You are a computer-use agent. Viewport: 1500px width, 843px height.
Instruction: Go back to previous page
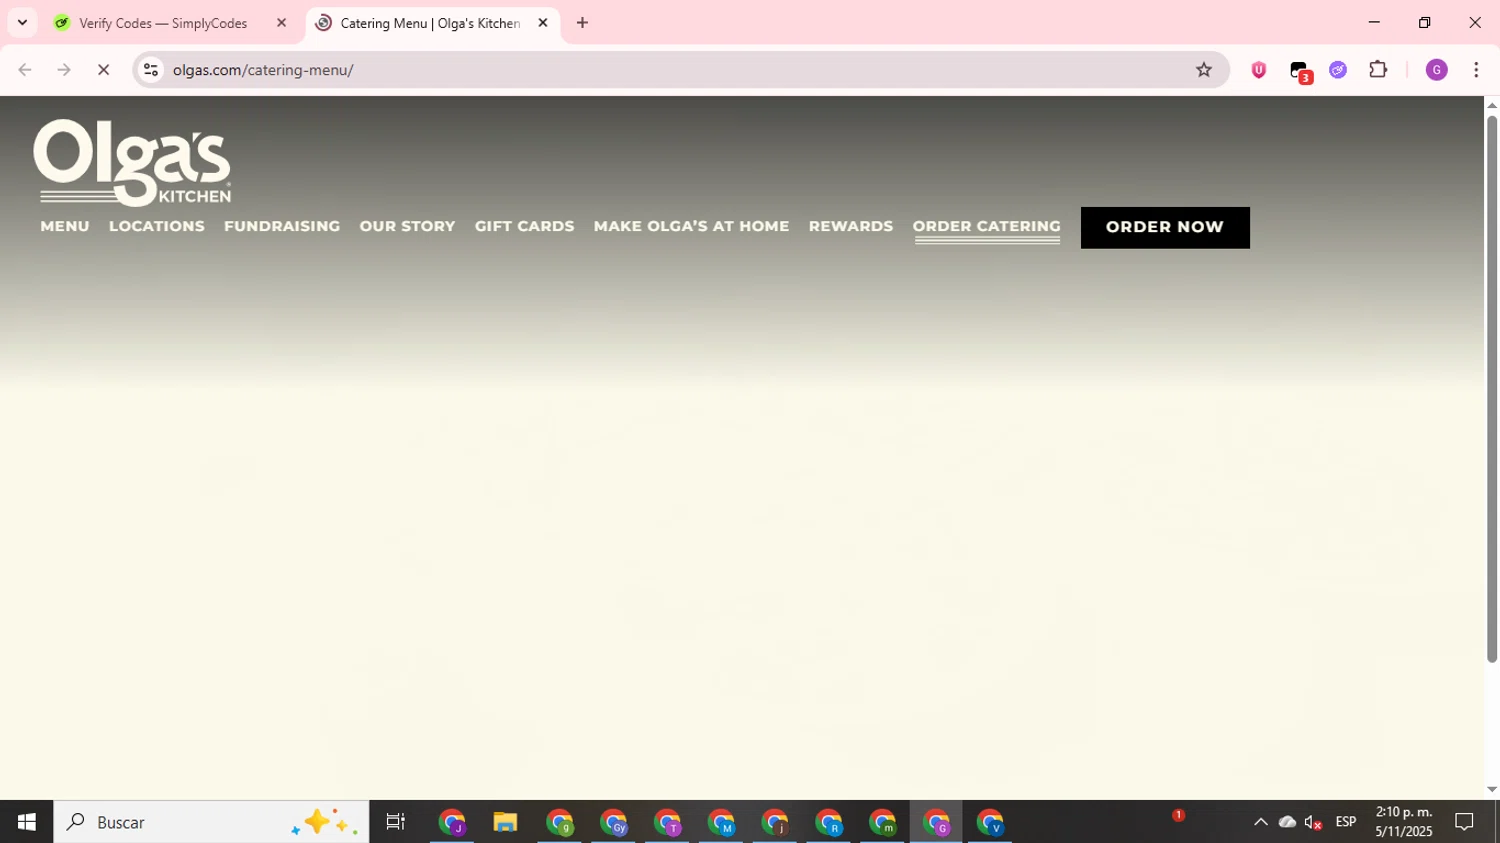[25, 70]
